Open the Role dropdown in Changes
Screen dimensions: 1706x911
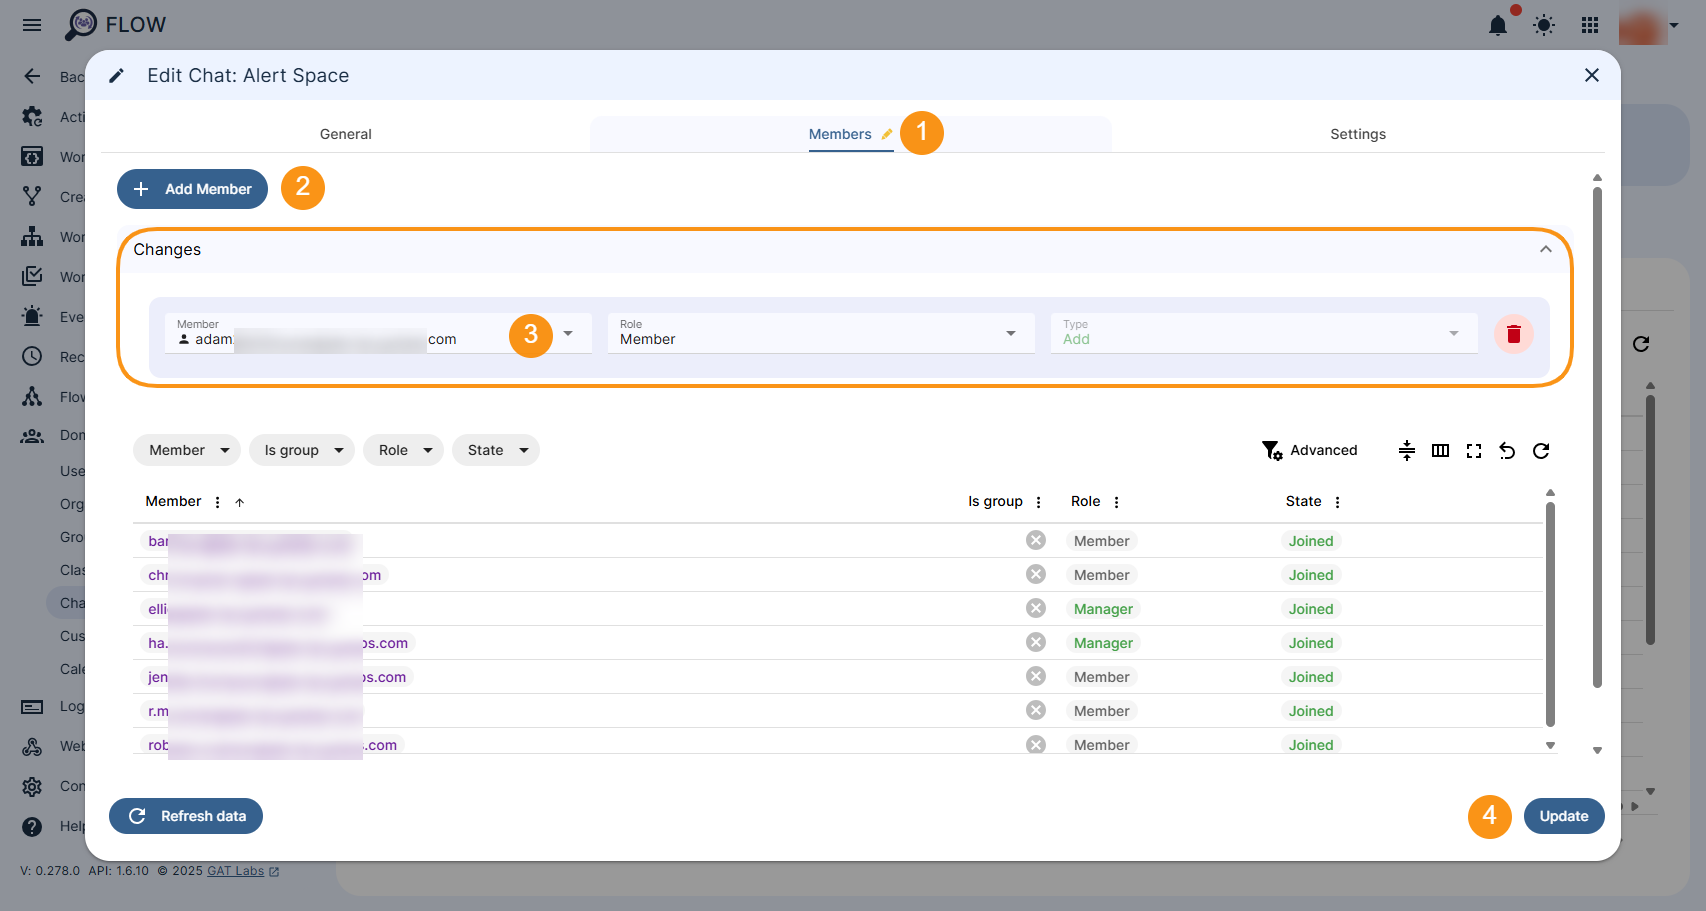(820, 333)
